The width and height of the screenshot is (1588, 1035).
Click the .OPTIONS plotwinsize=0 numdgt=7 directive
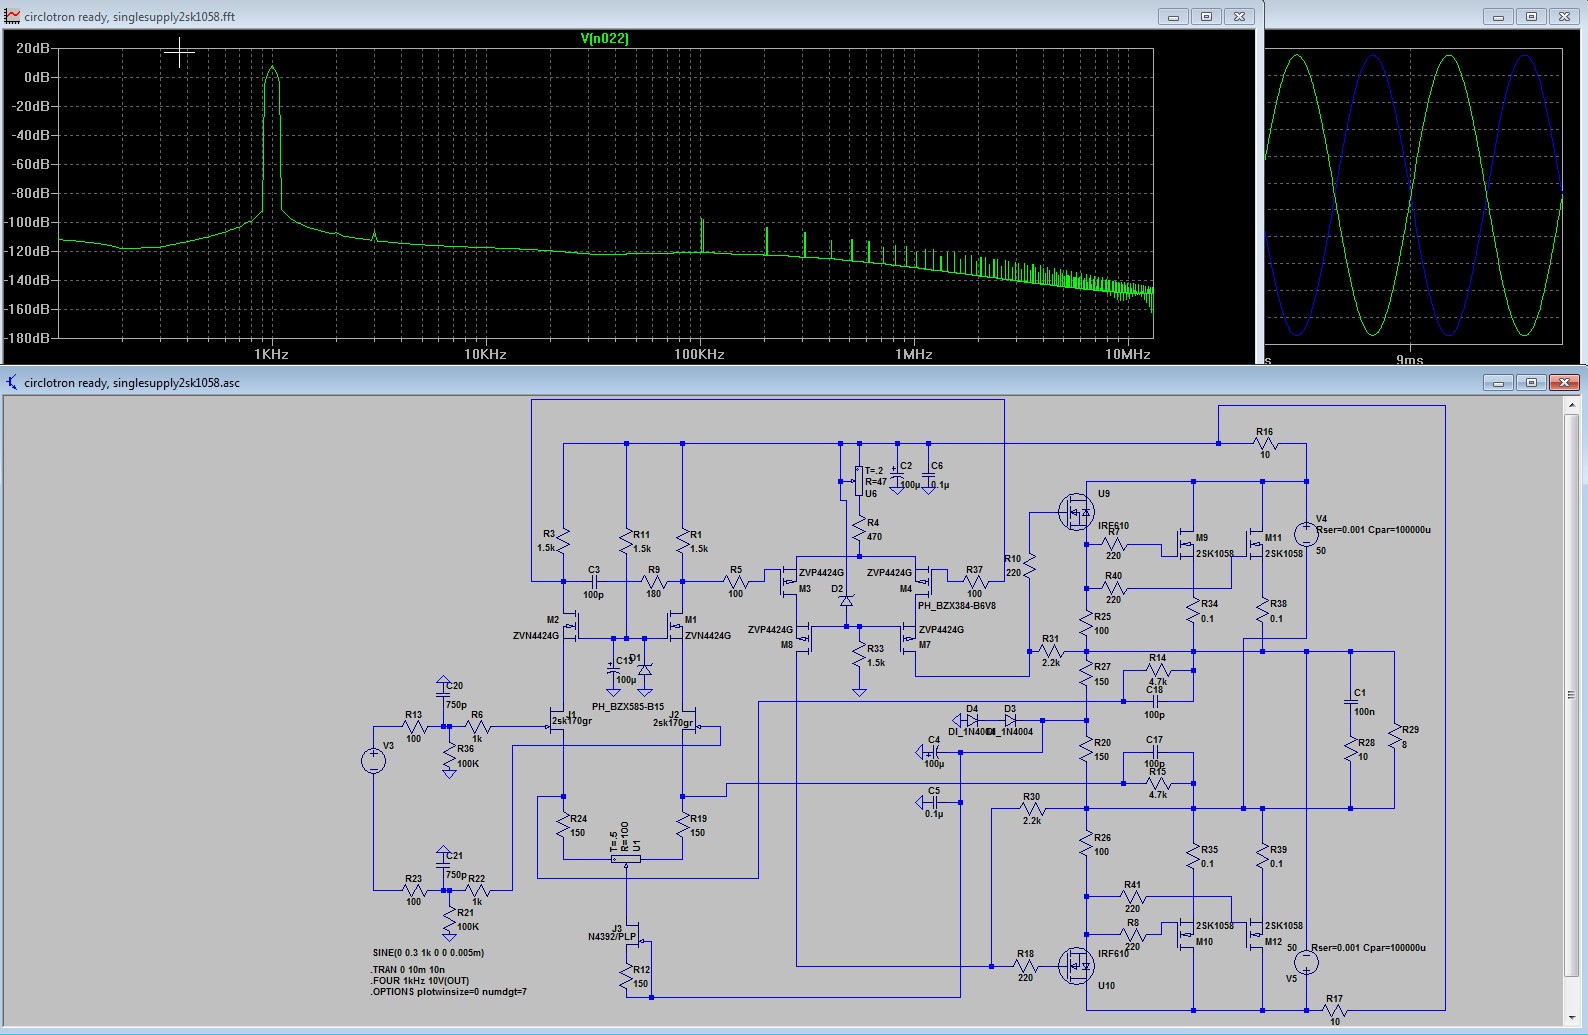[448, 991]
